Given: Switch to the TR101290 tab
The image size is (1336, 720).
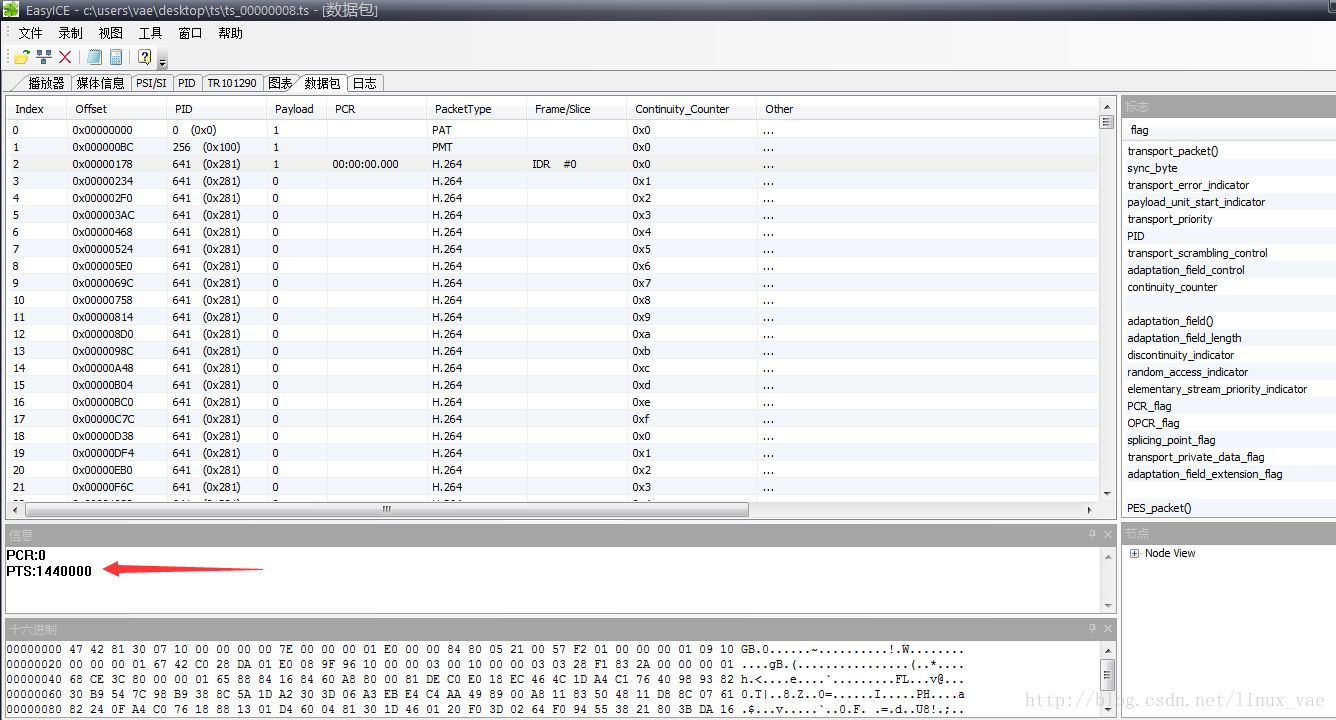Looking at the screenshot, I should point(232,83).
